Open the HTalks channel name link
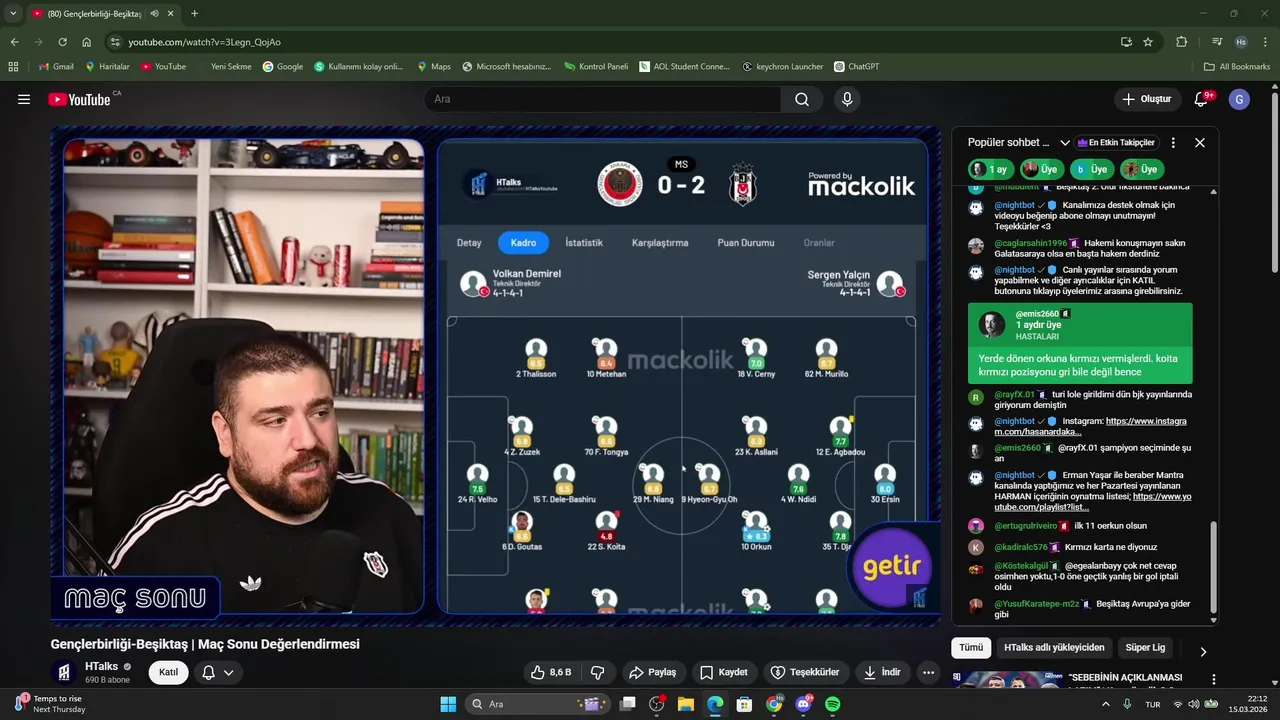1280x720 pixels. click(101, 666)
